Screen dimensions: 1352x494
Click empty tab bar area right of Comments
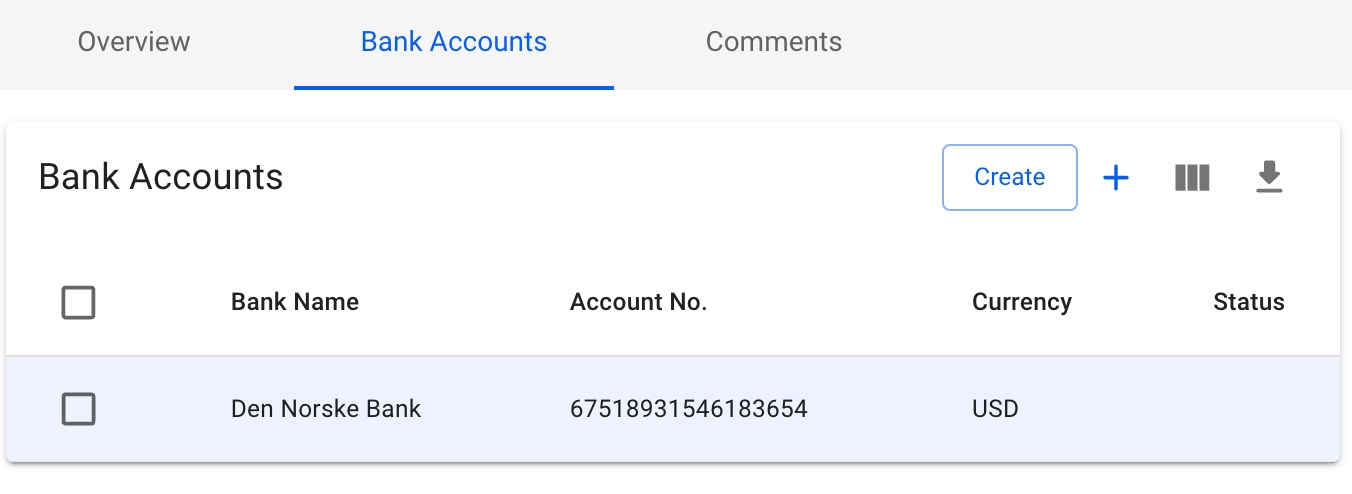pos(1100,42)
